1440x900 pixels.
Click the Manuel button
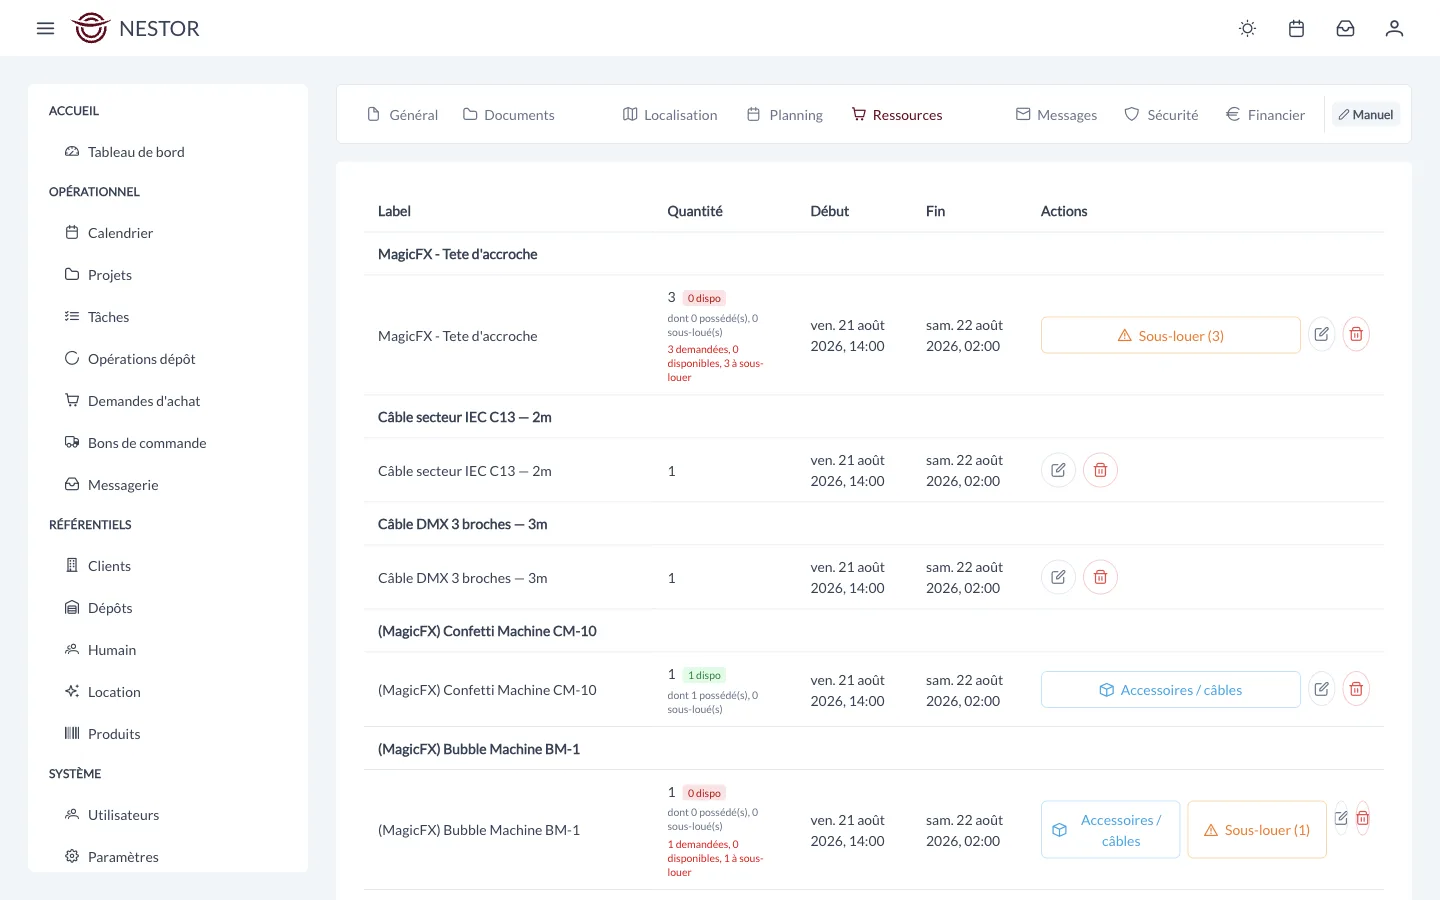tap(1366, 115)
